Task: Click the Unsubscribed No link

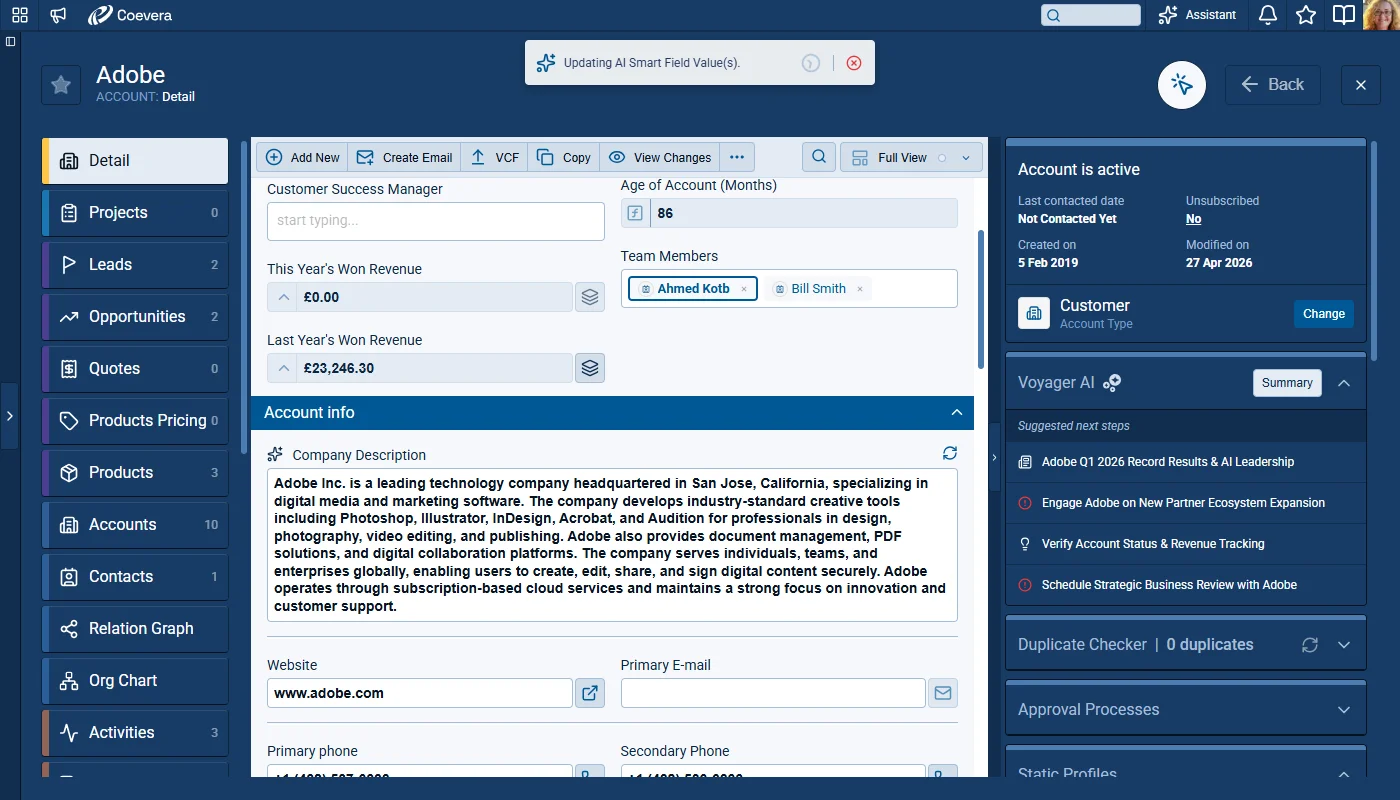Action: click(1194, 219)
